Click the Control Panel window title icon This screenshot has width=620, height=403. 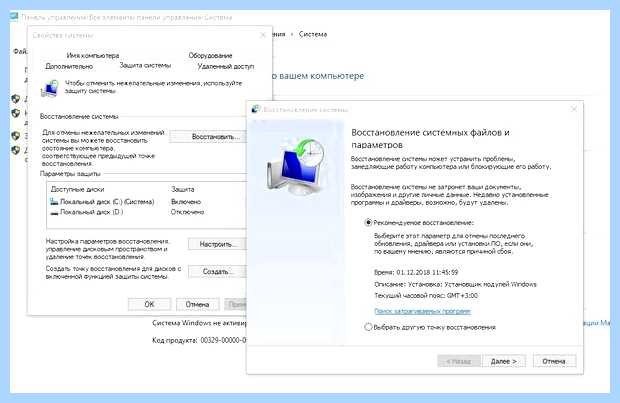(x=14, y=17)
